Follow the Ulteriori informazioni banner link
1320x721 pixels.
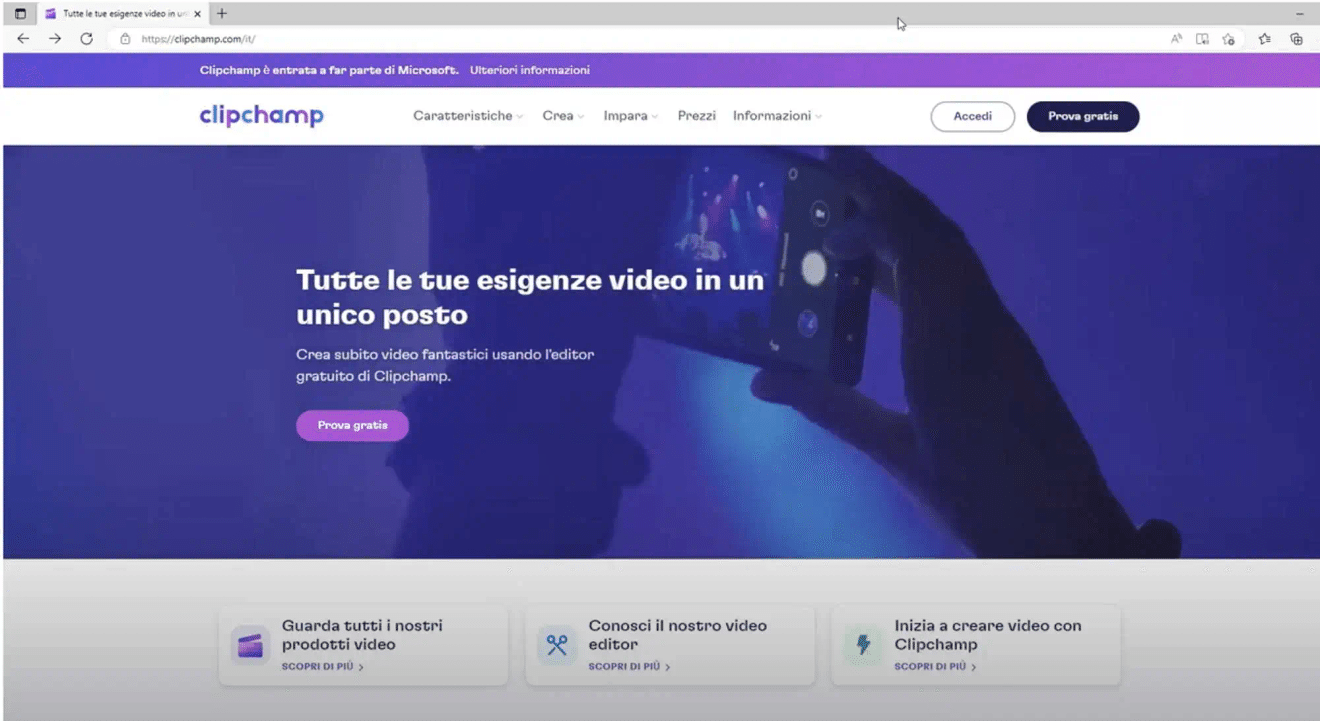click(x=530, y=70)
